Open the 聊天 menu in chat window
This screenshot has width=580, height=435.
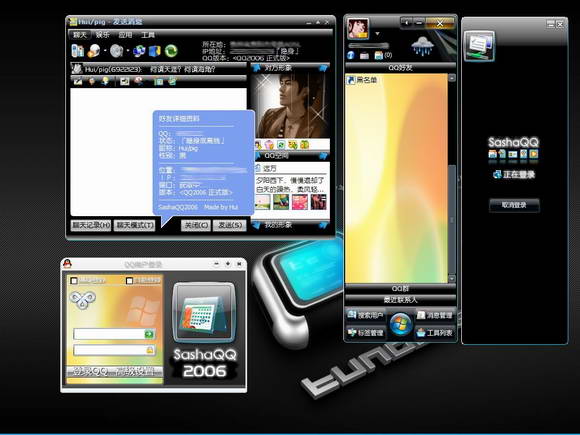pos(80,35)
